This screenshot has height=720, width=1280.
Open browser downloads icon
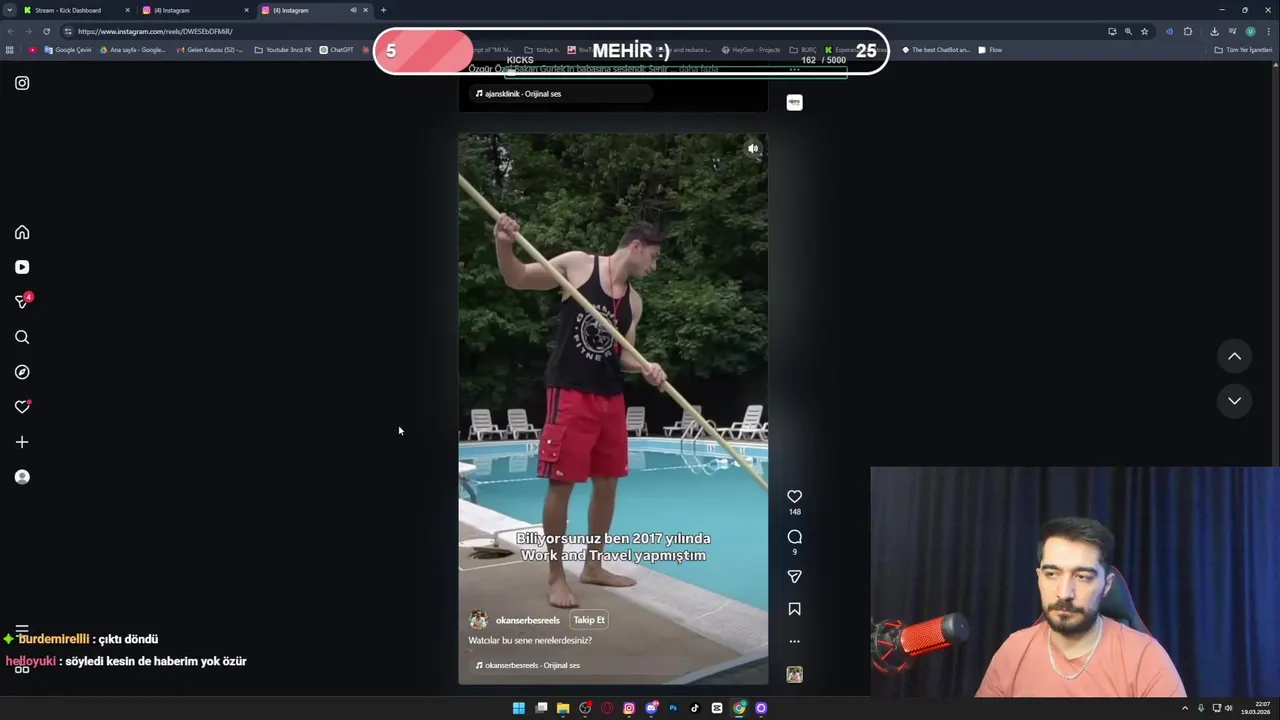[x=1214, y=31]
